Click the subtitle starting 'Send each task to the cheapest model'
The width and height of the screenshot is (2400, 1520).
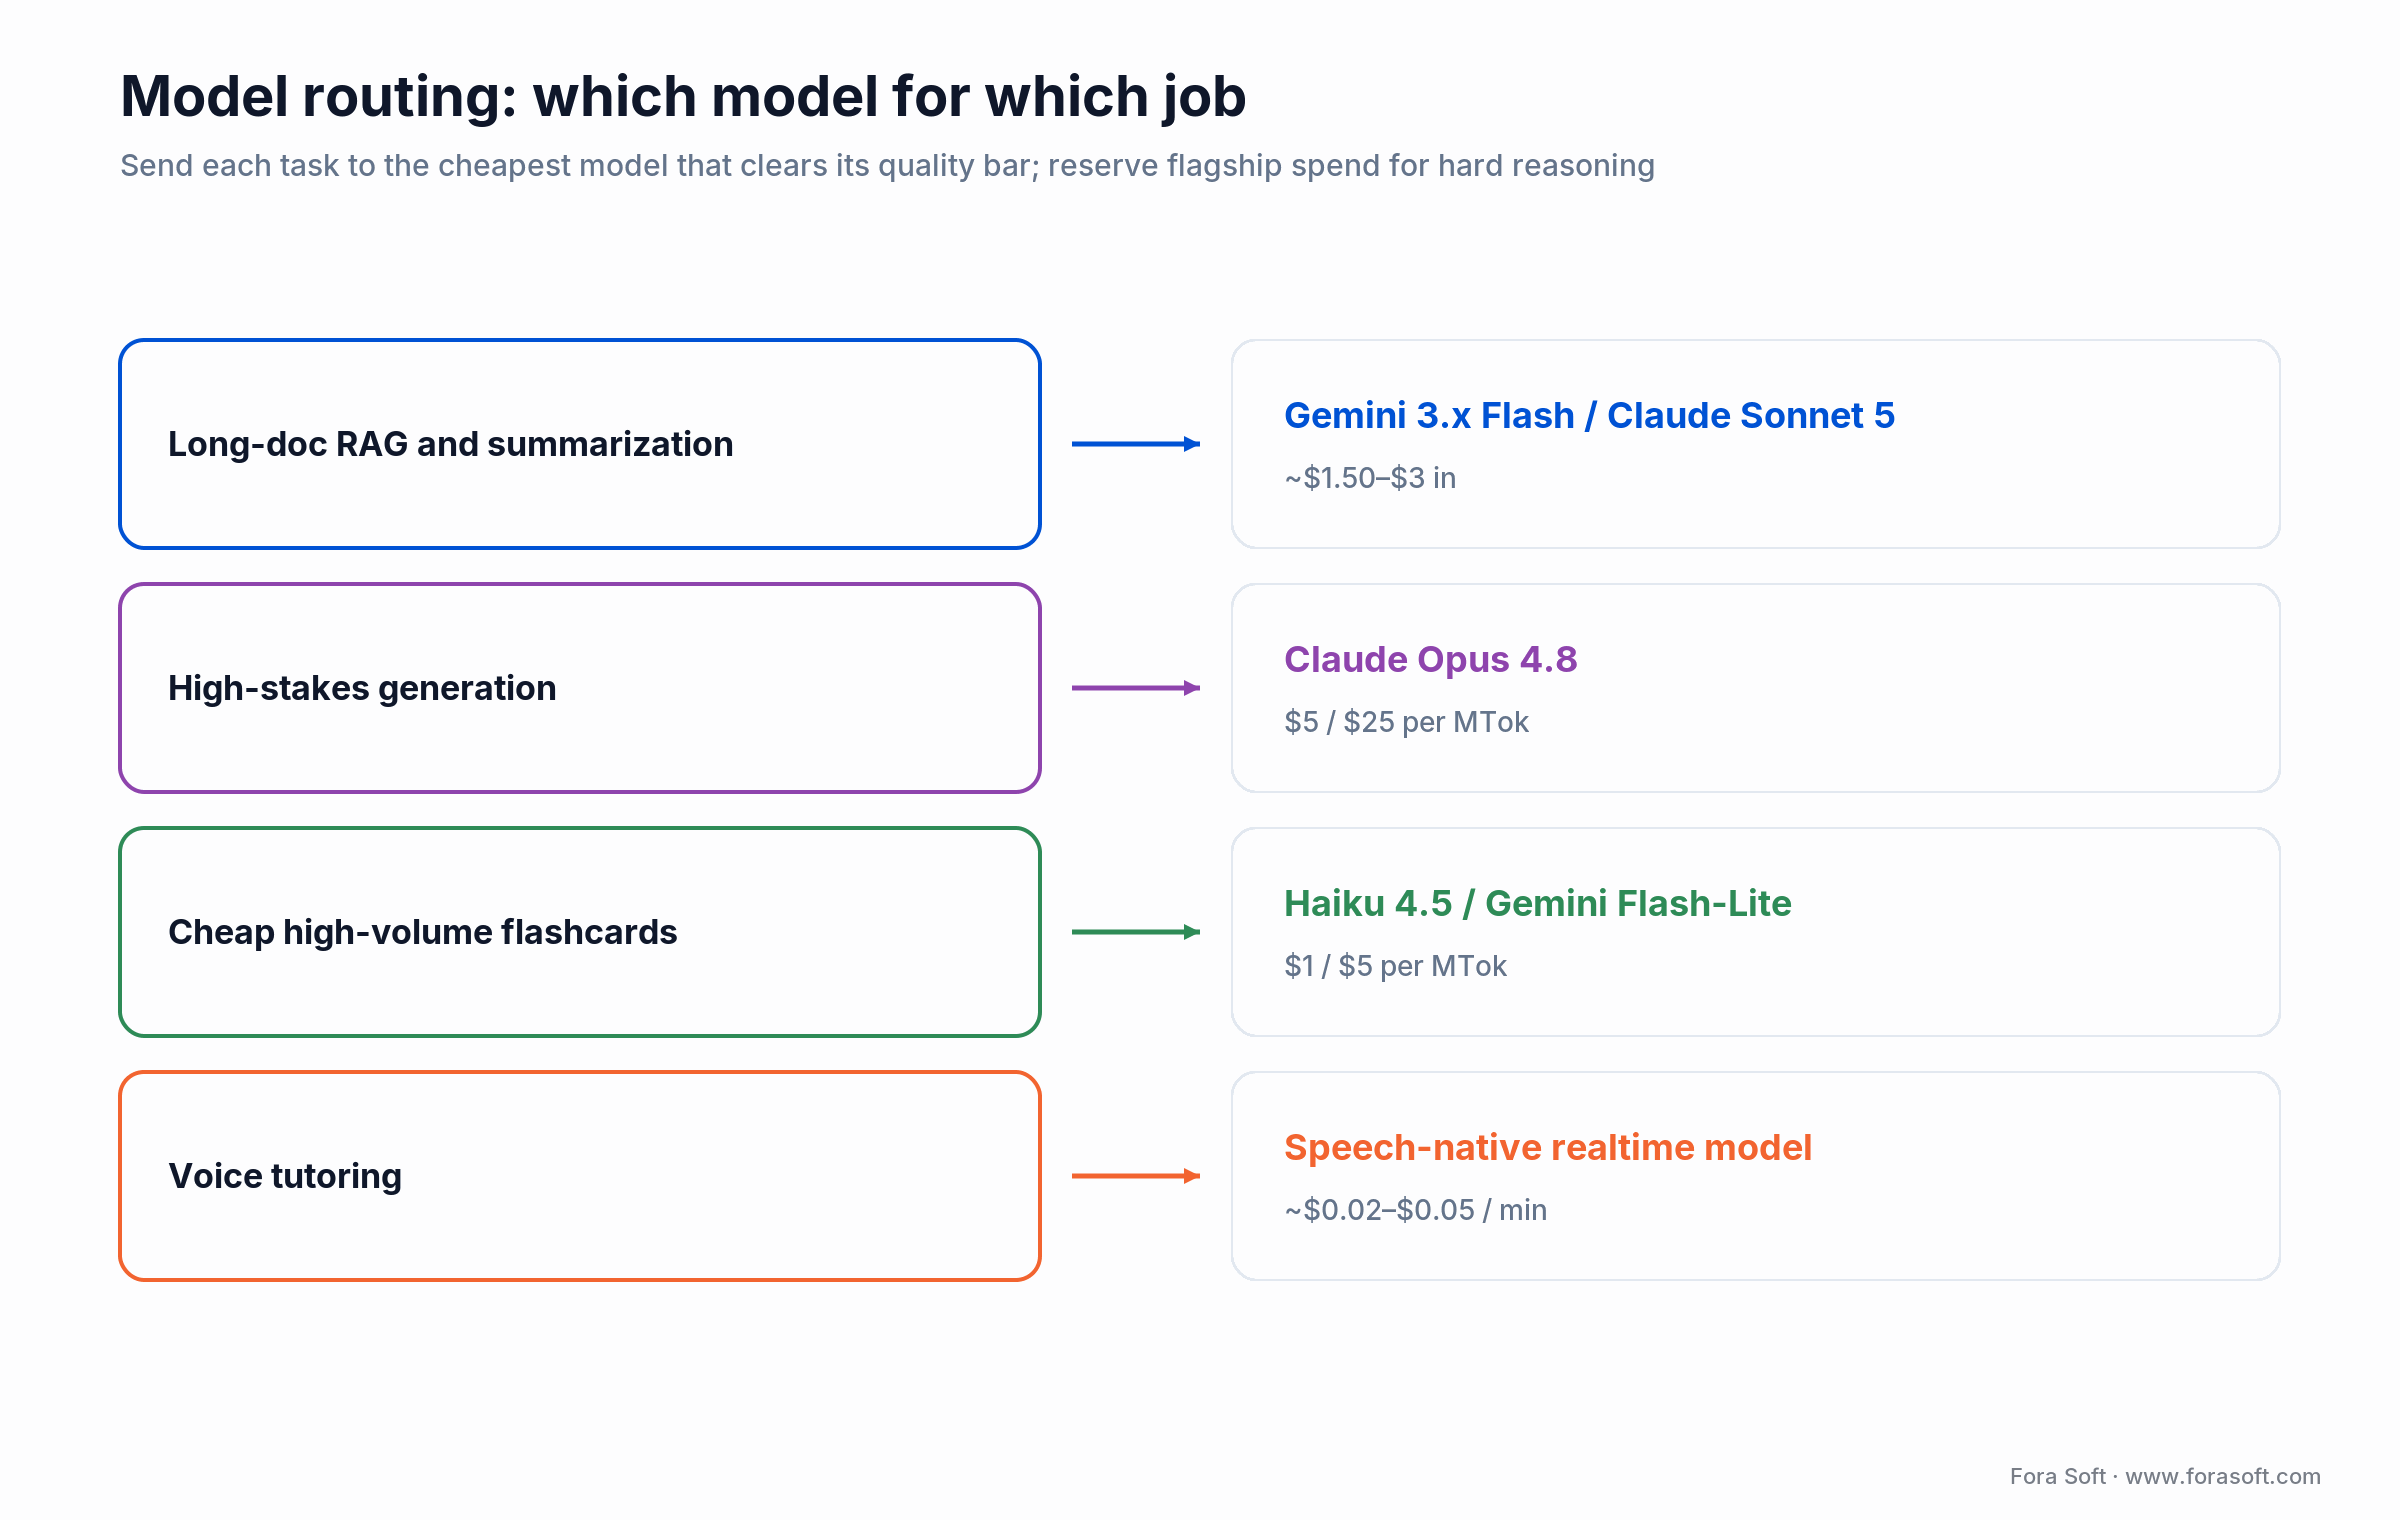point(887,166)
